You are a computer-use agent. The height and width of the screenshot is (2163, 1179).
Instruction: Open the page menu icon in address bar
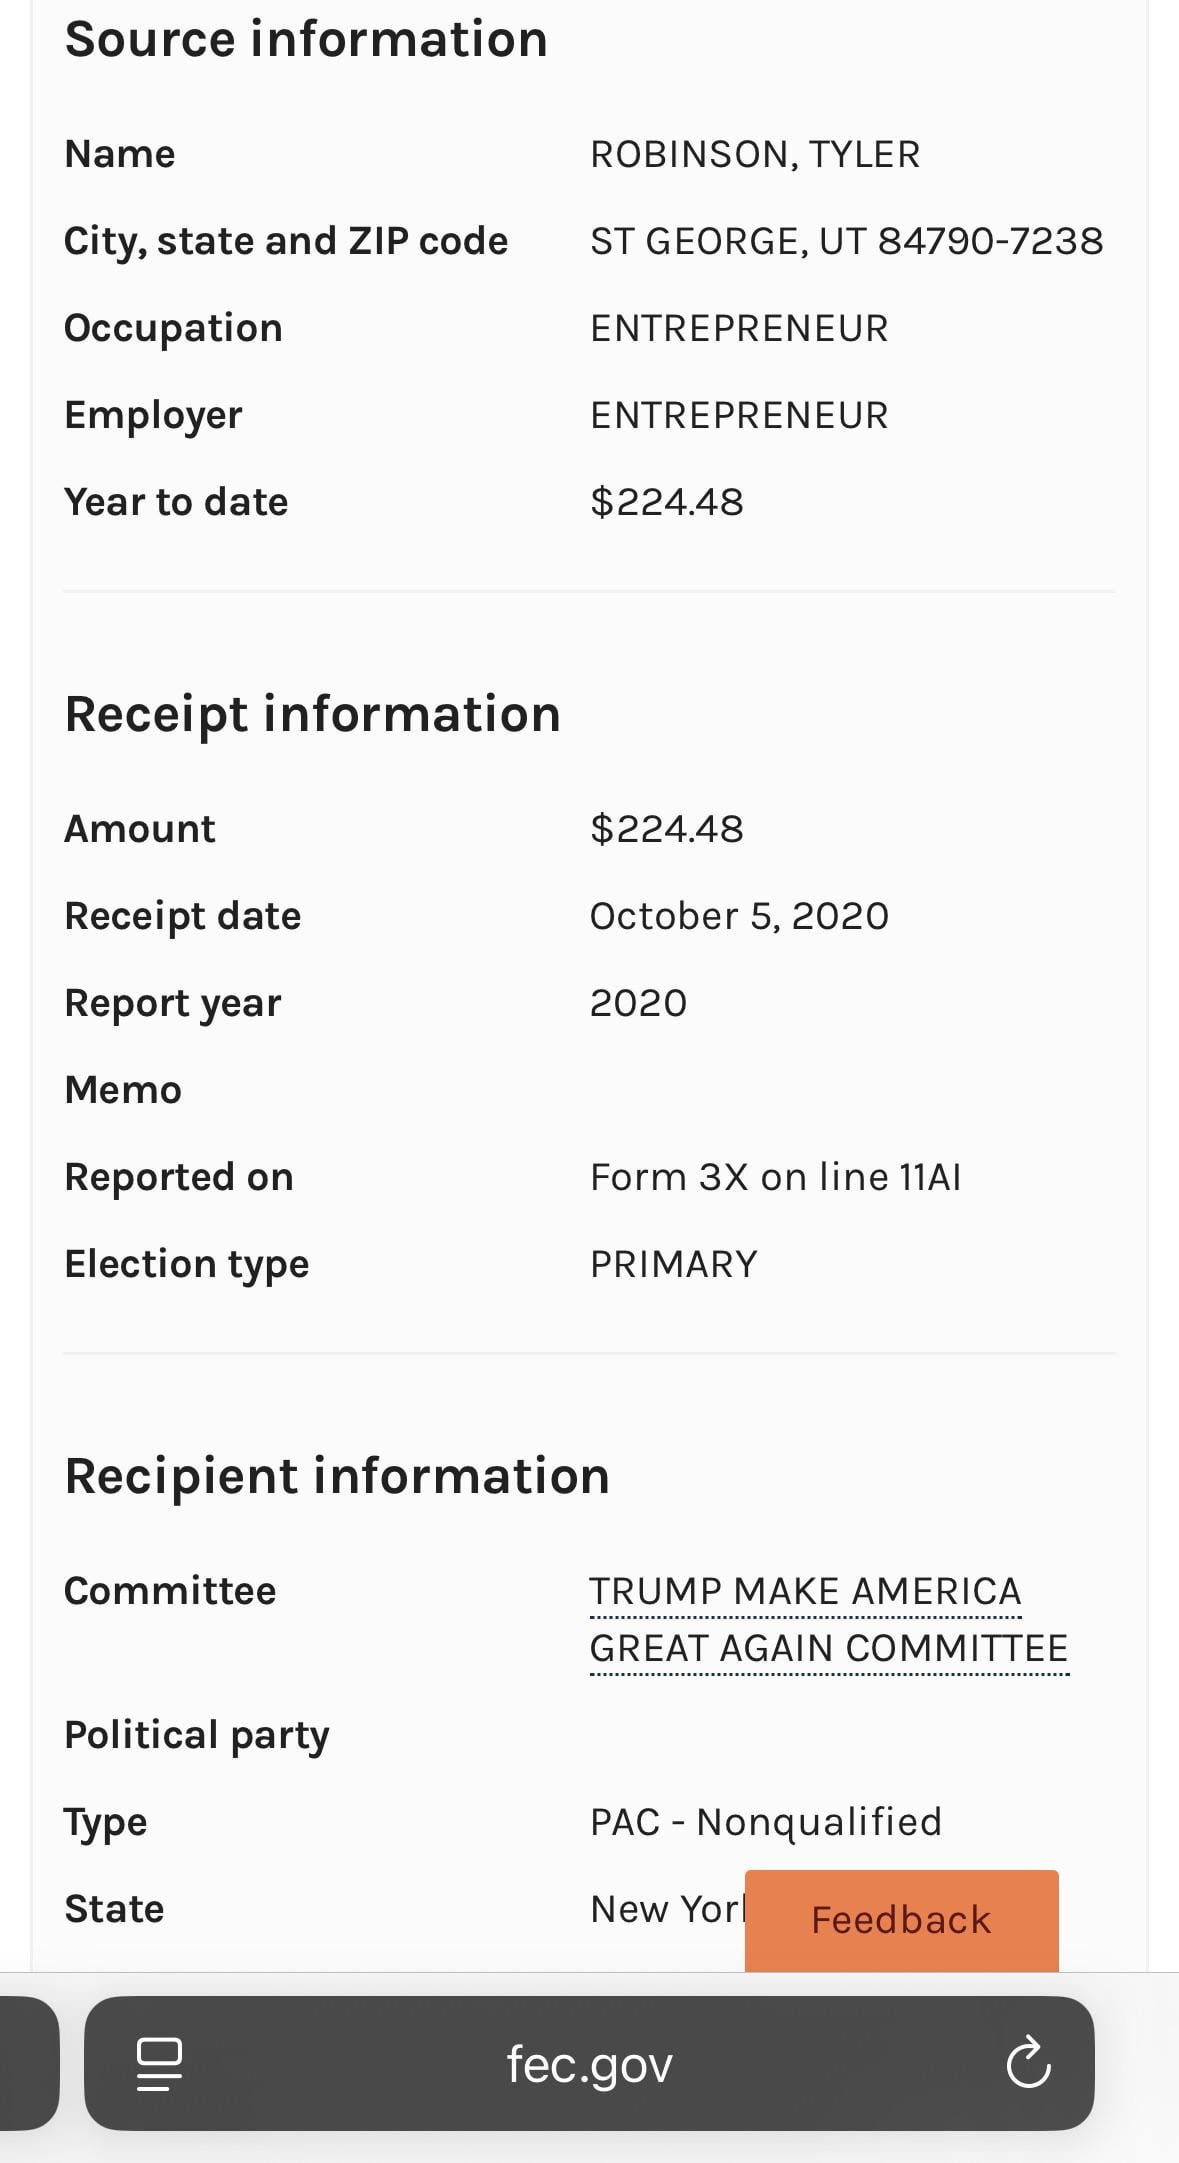pyautogui.click(x=159, y=2064)
